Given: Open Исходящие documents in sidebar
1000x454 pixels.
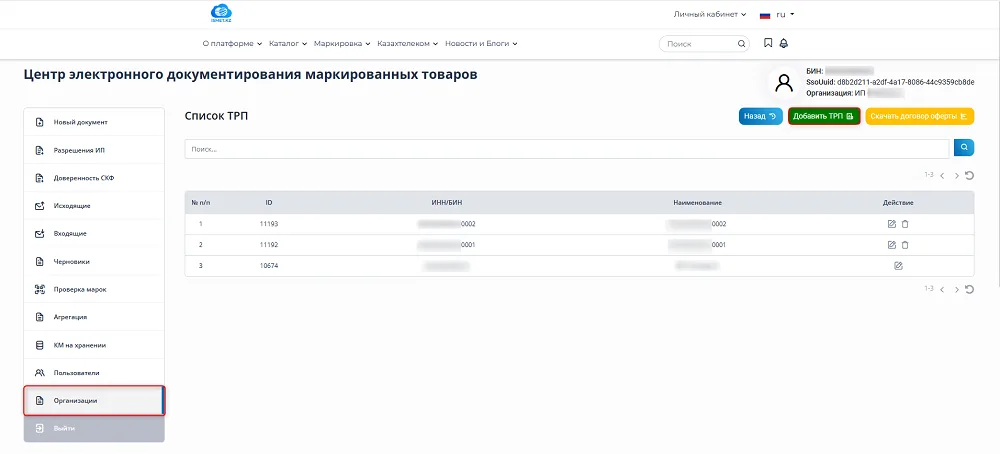Looking at the screenshot, I should tap(94, 206).
